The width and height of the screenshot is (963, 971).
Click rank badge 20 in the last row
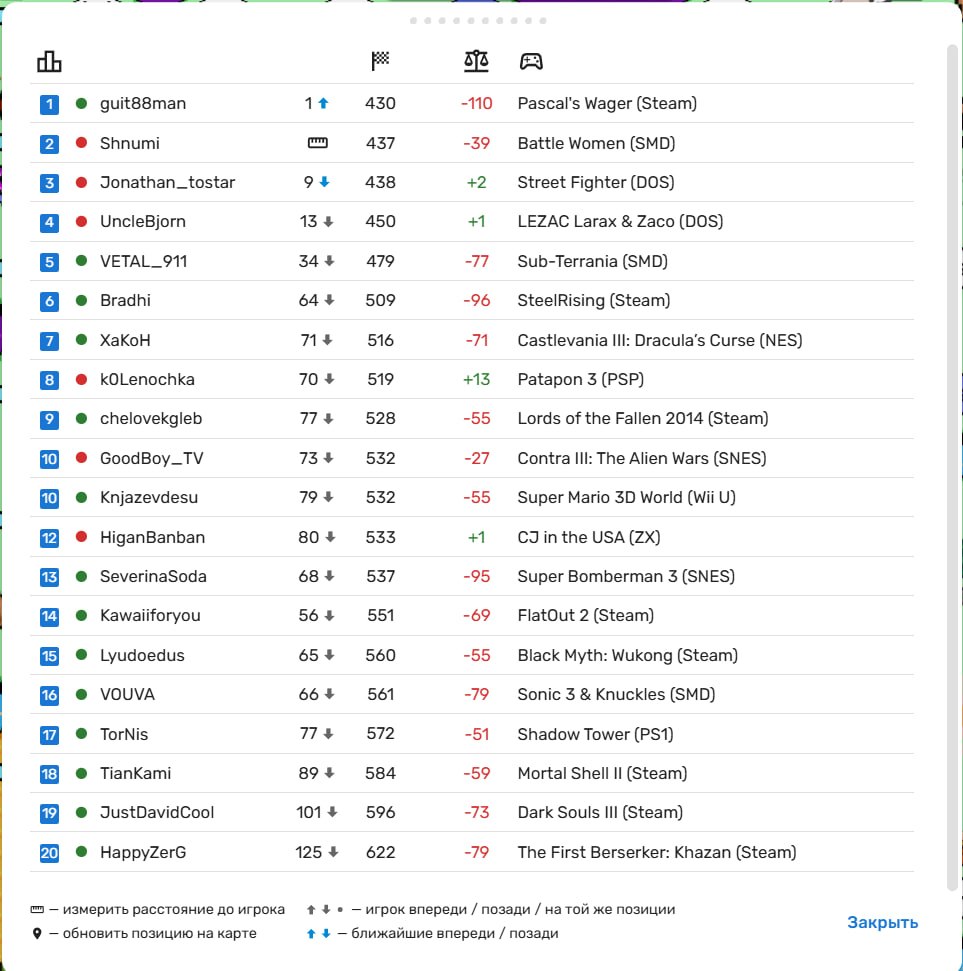click(x=50, y=853)
